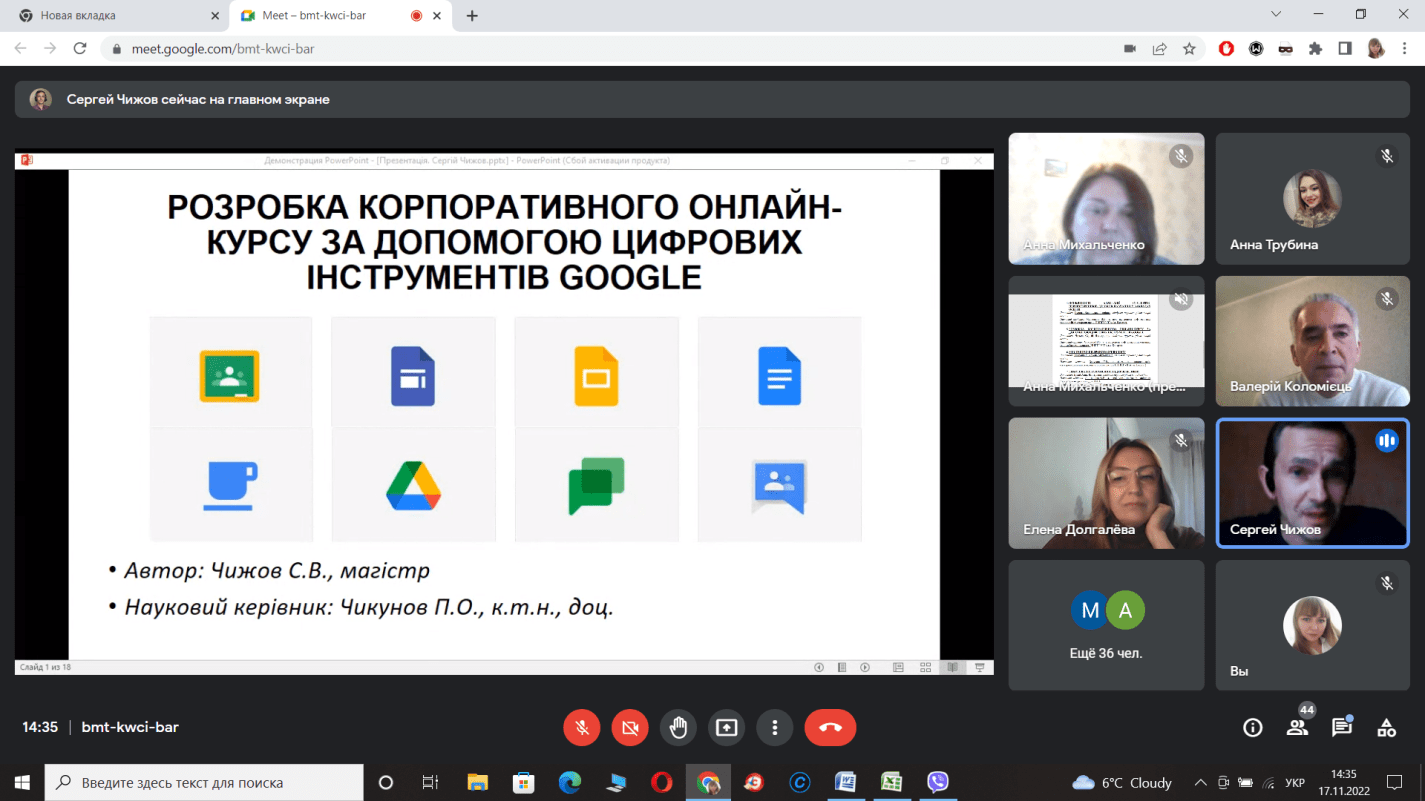This screenshot has width=1425, height=801.
Task: Show the people list with 44 participants
Action: point(1298,728)
